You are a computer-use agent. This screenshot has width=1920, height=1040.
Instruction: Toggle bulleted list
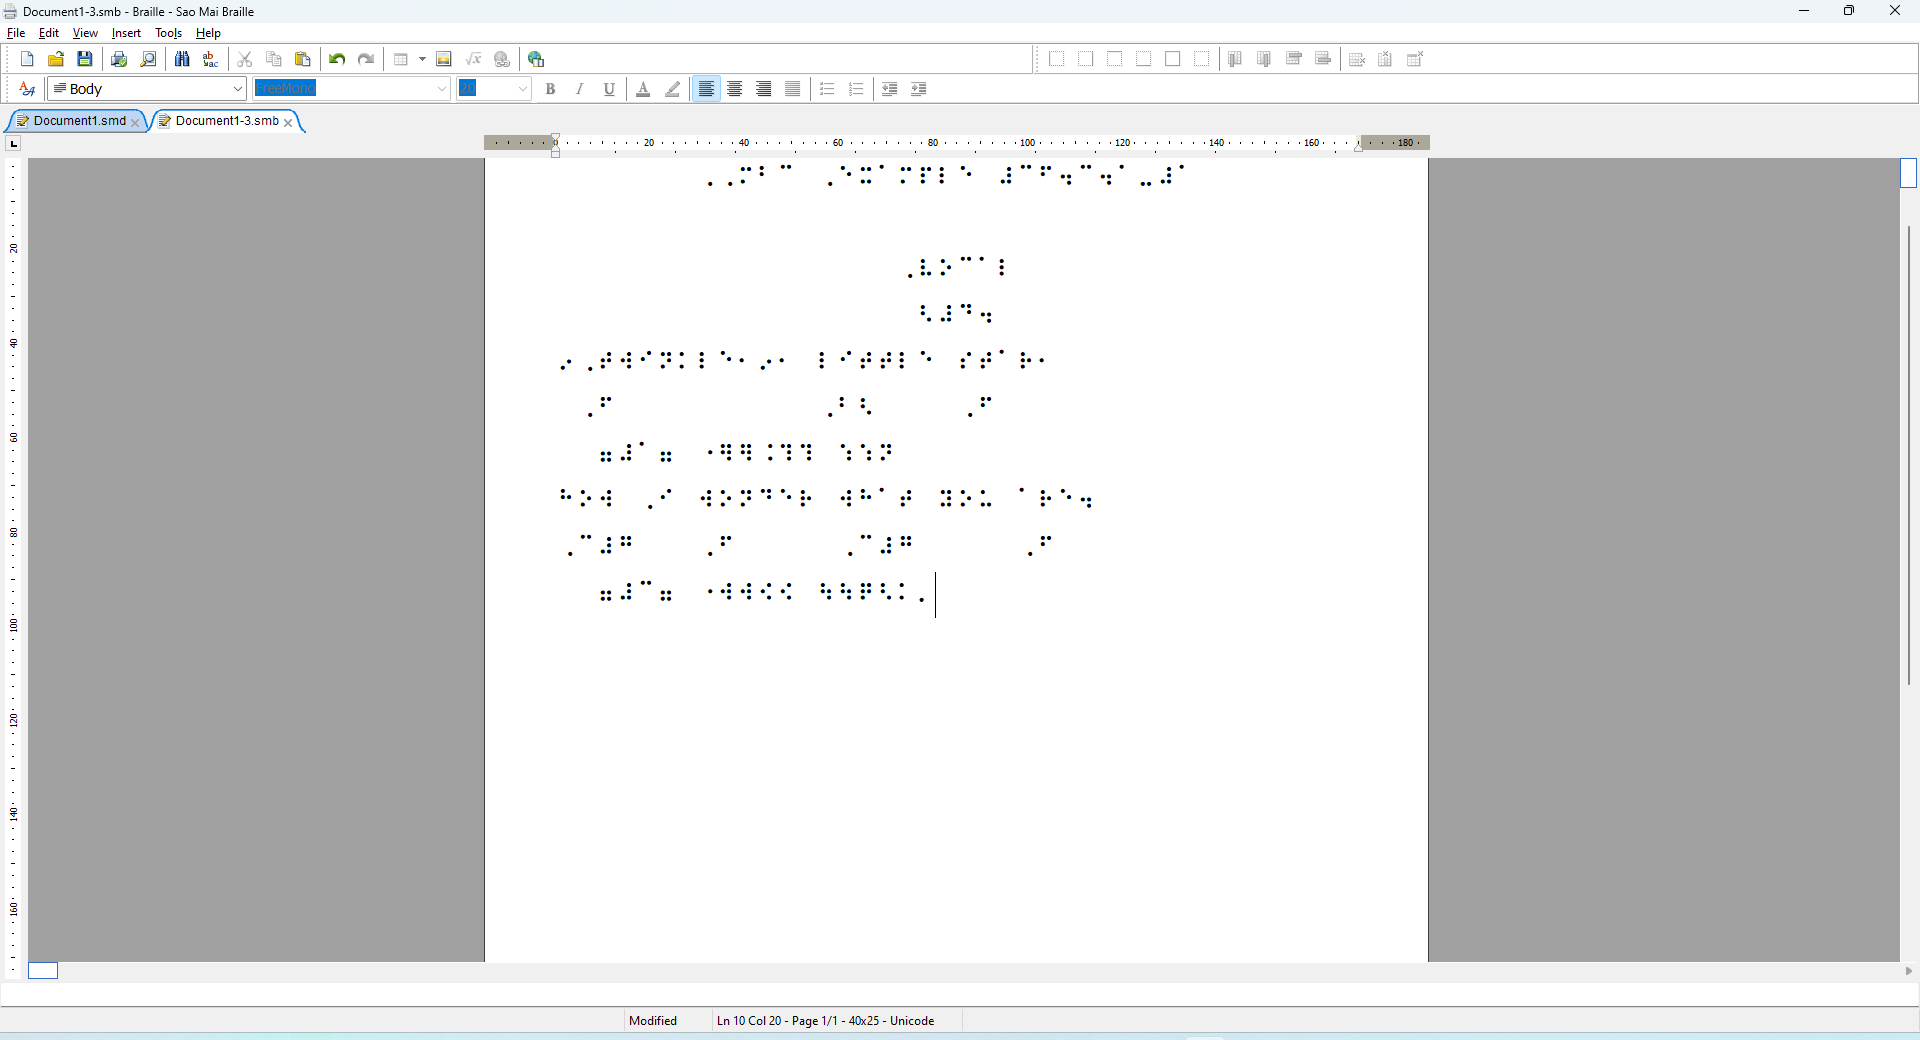click(827, 89)
